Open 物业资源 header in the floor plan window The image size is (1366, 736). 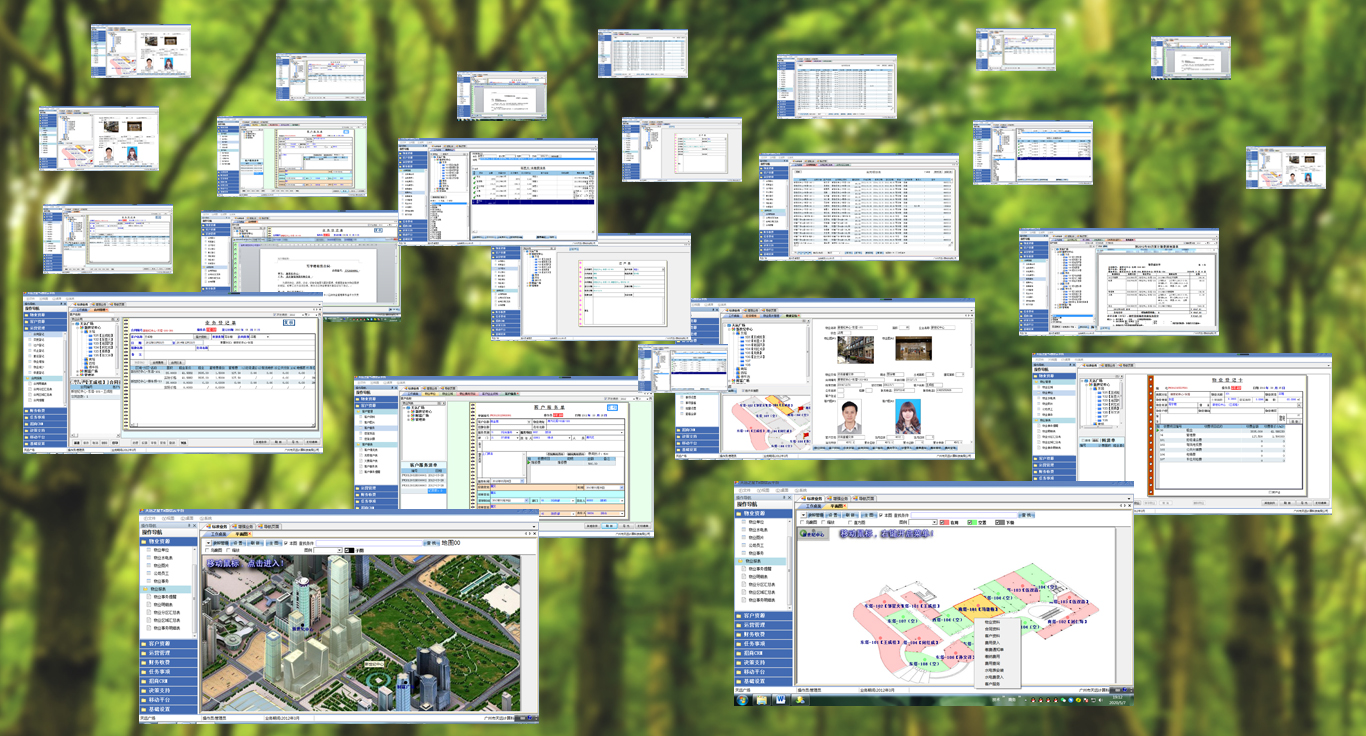point(764,513)
